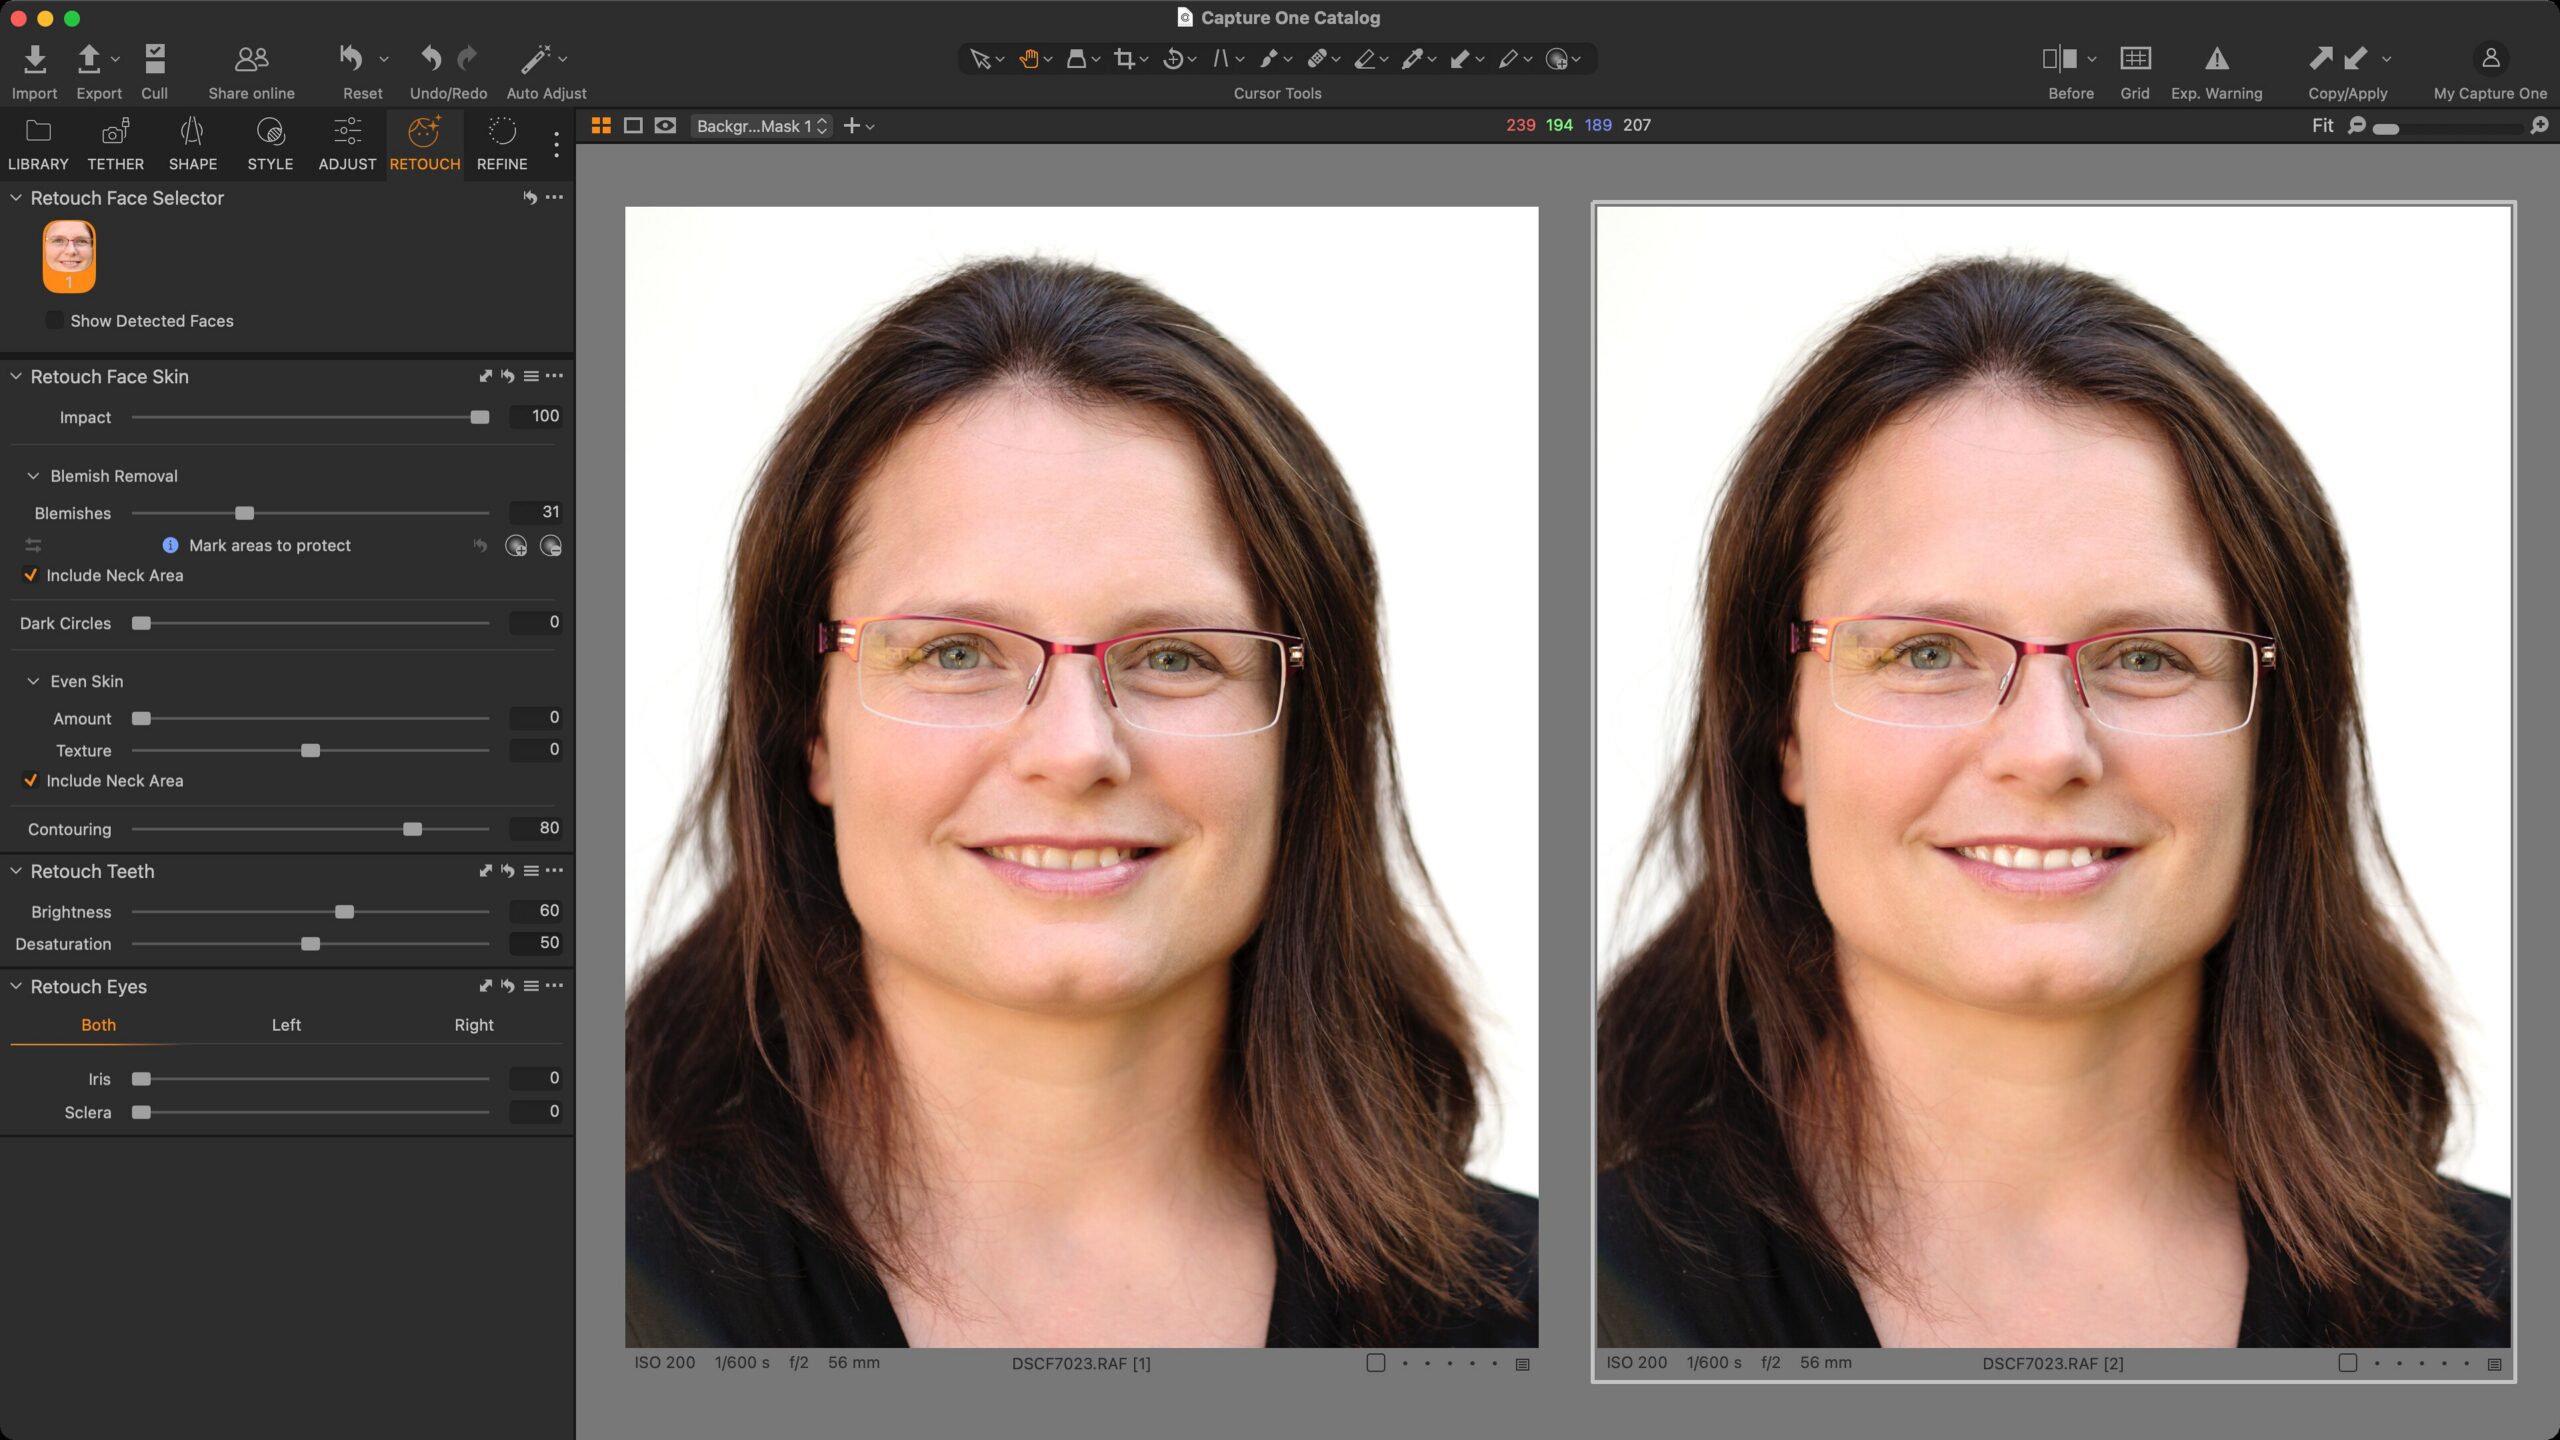Select the Right option in Retouch Eyes
The image size is (2560, 1440).
click(474, 1025)
